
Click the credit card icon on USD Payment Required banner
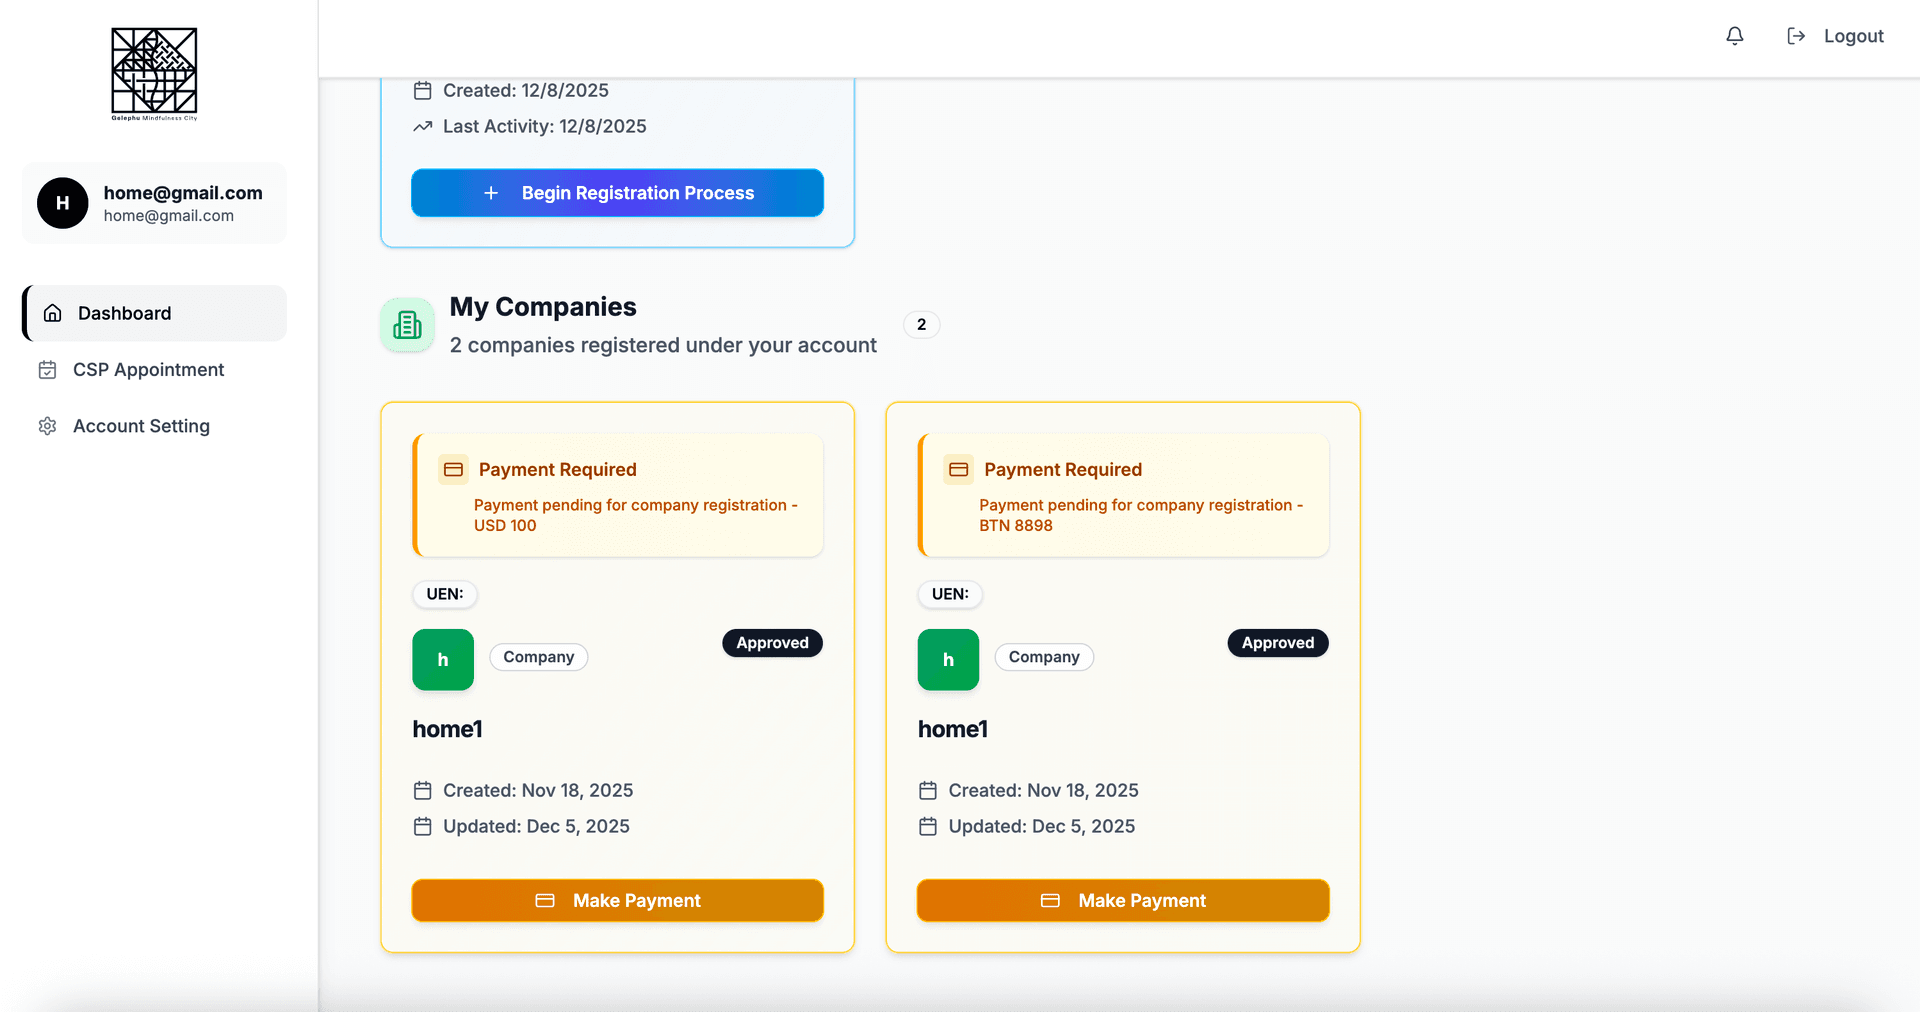453,468
